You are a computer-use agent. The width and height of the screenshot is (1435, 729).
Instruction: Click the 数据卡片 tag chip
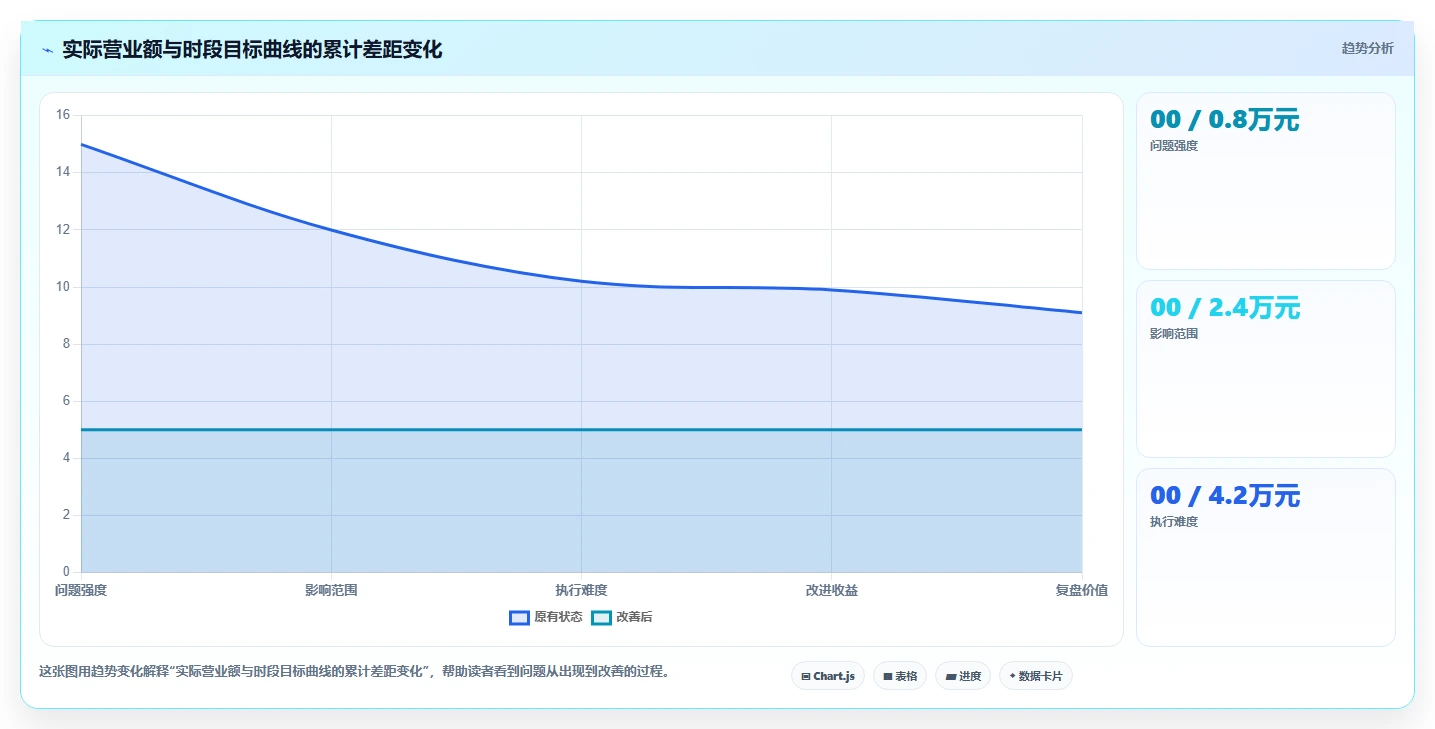click(1036, 676)
